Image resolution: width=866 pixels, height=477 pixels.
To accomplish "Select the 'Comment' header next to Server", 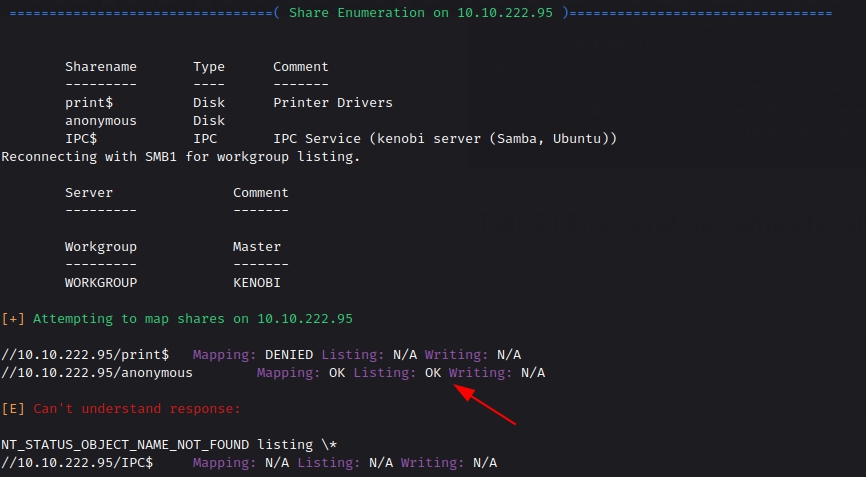I will click(261, 193).
